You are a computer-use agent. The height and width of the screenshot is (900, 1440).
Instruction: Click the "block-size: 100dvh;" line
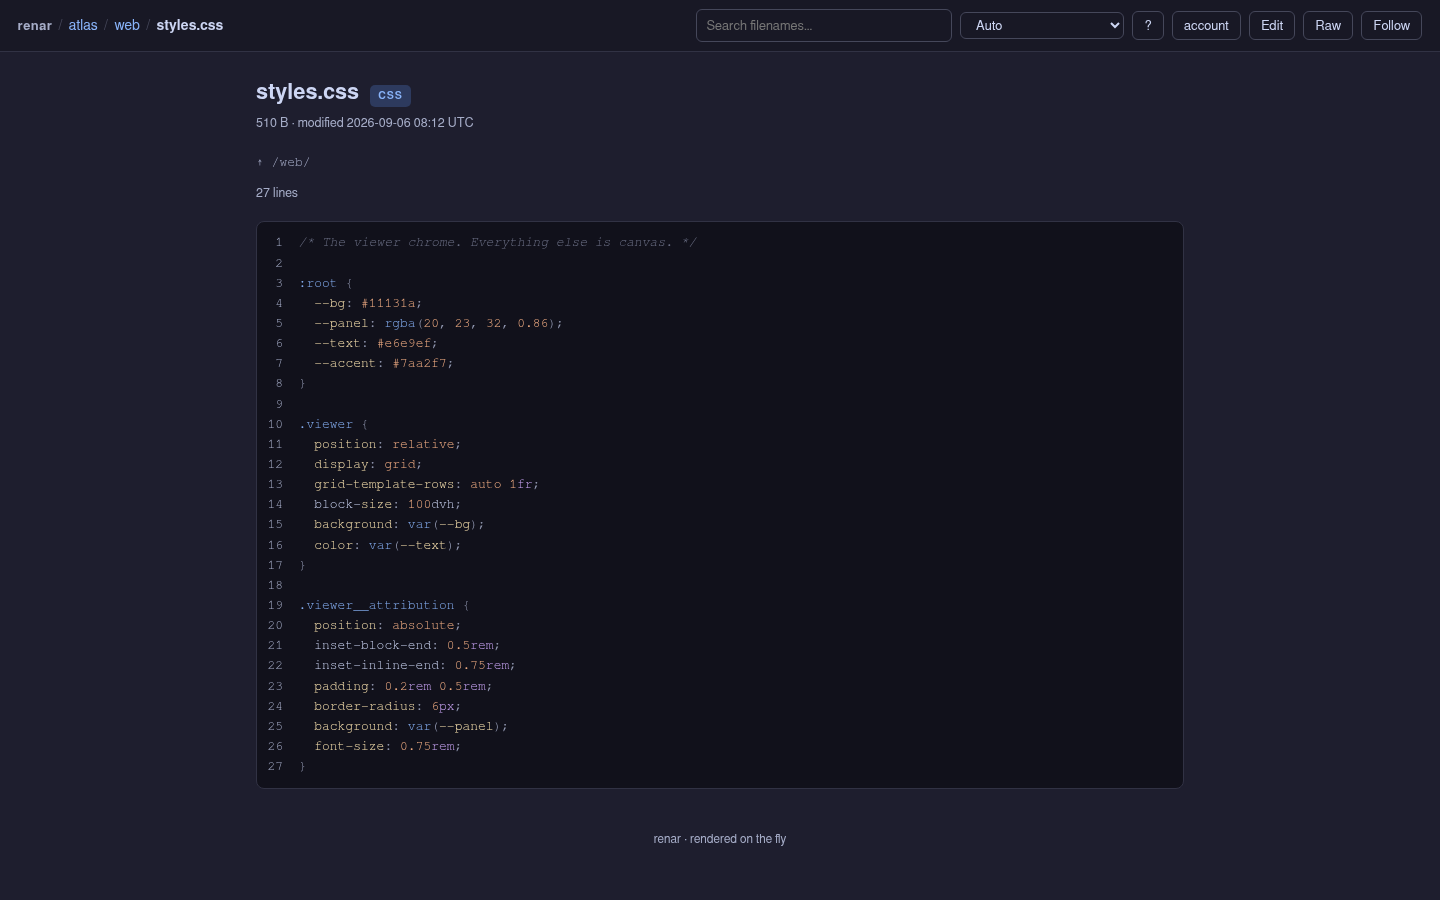tap(387, 504)
